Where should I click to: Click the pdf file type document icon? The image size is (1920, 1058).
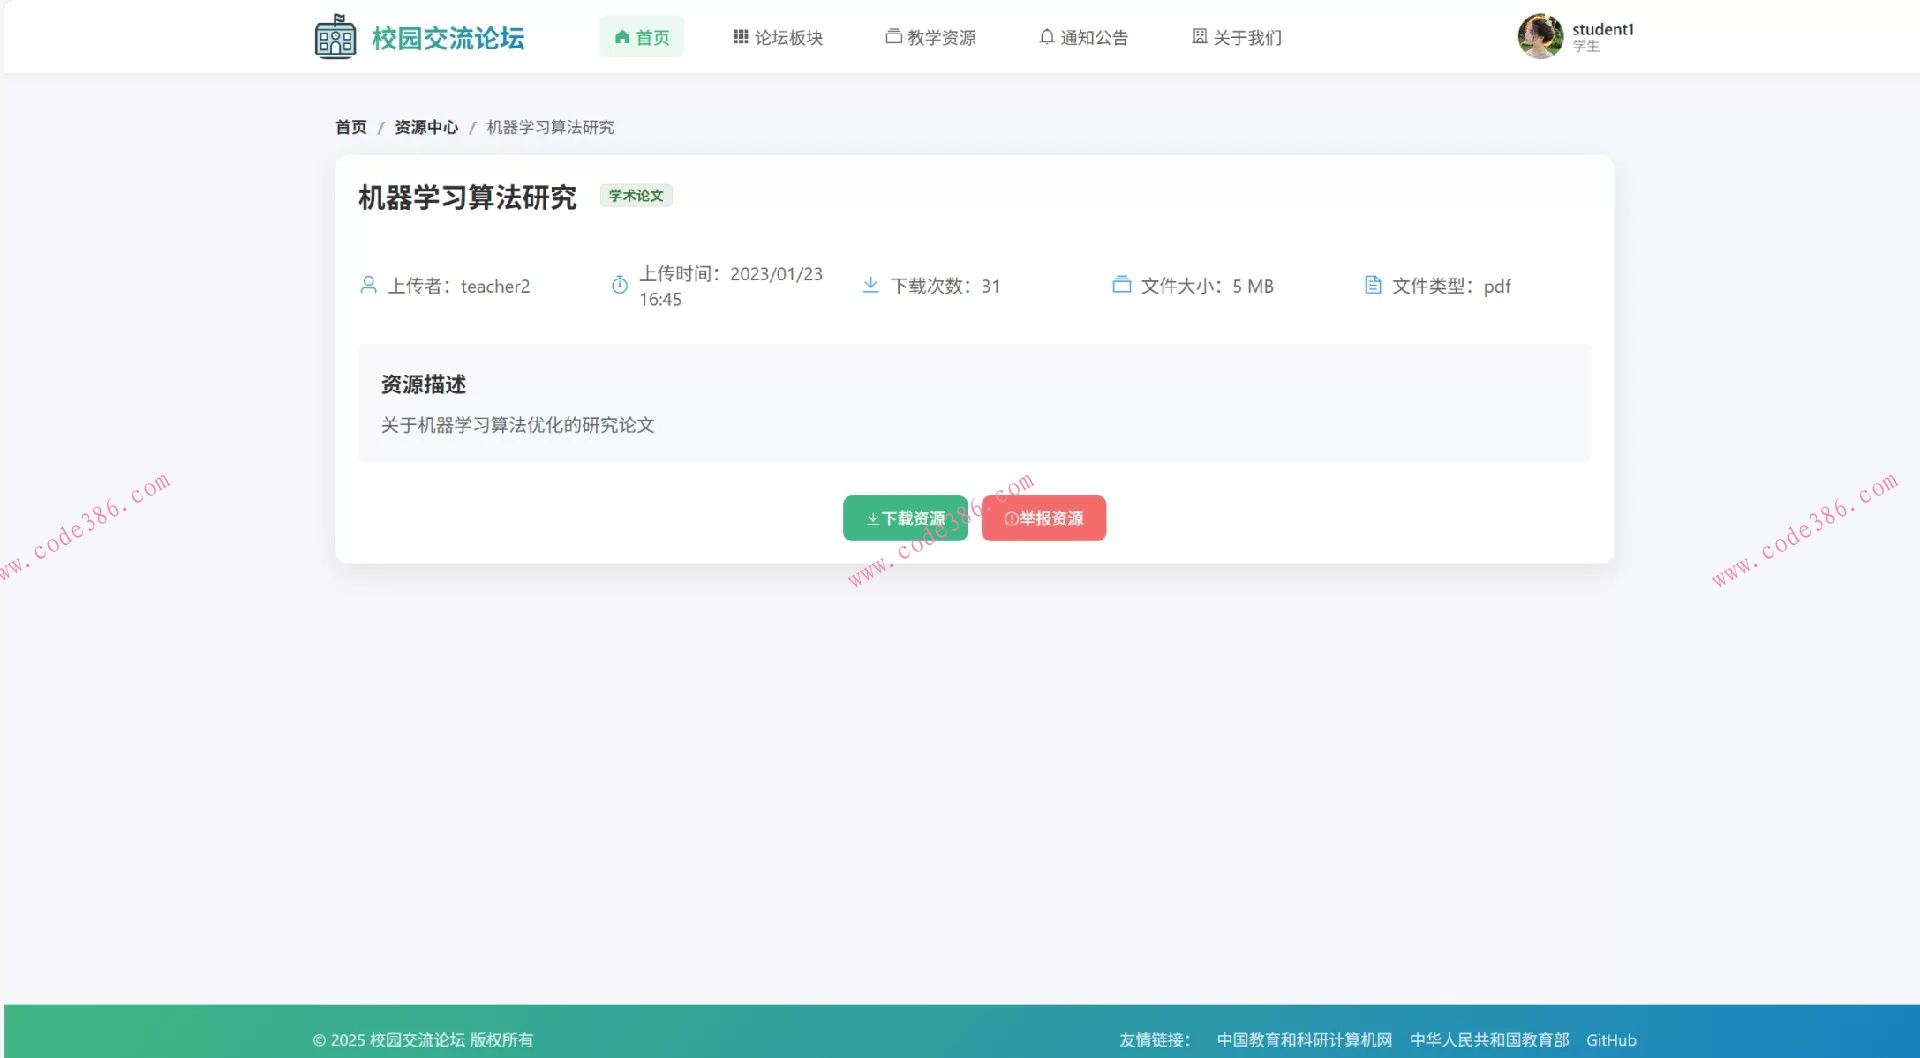click(x=1374, y=285)
